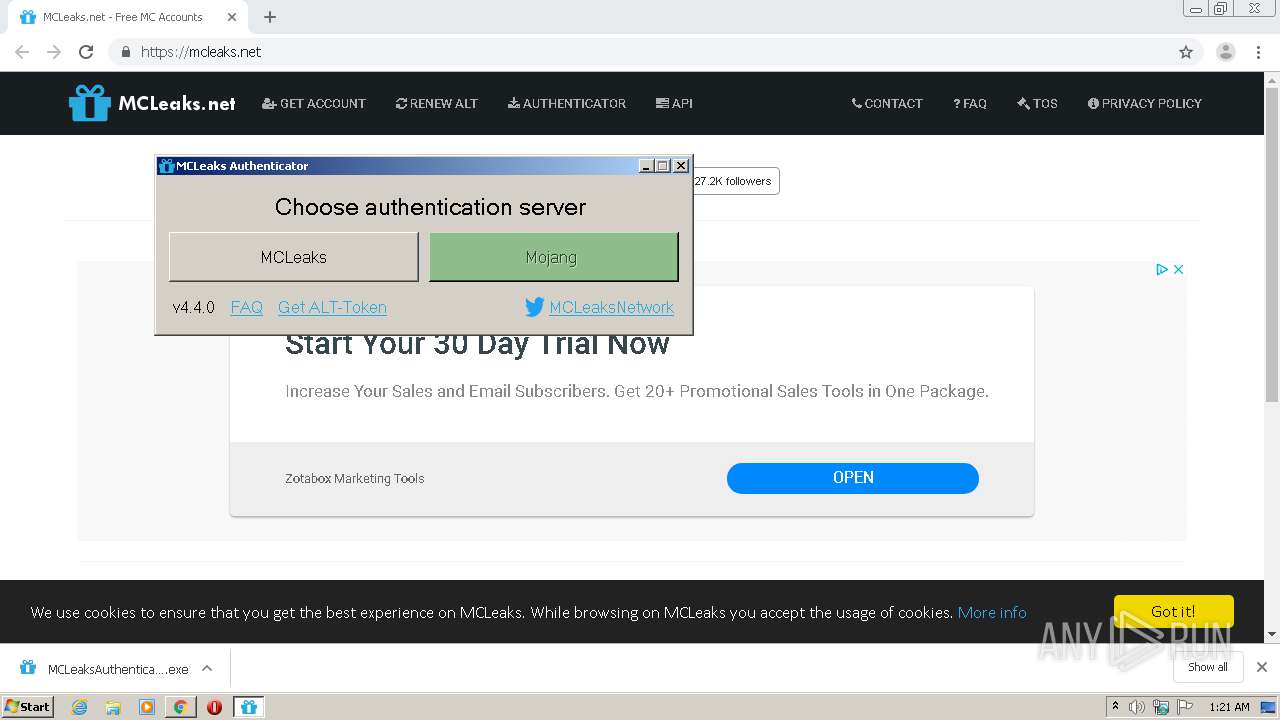Open CONTACT page
This screenshot has height=720, width=1280.
point(887,103)
